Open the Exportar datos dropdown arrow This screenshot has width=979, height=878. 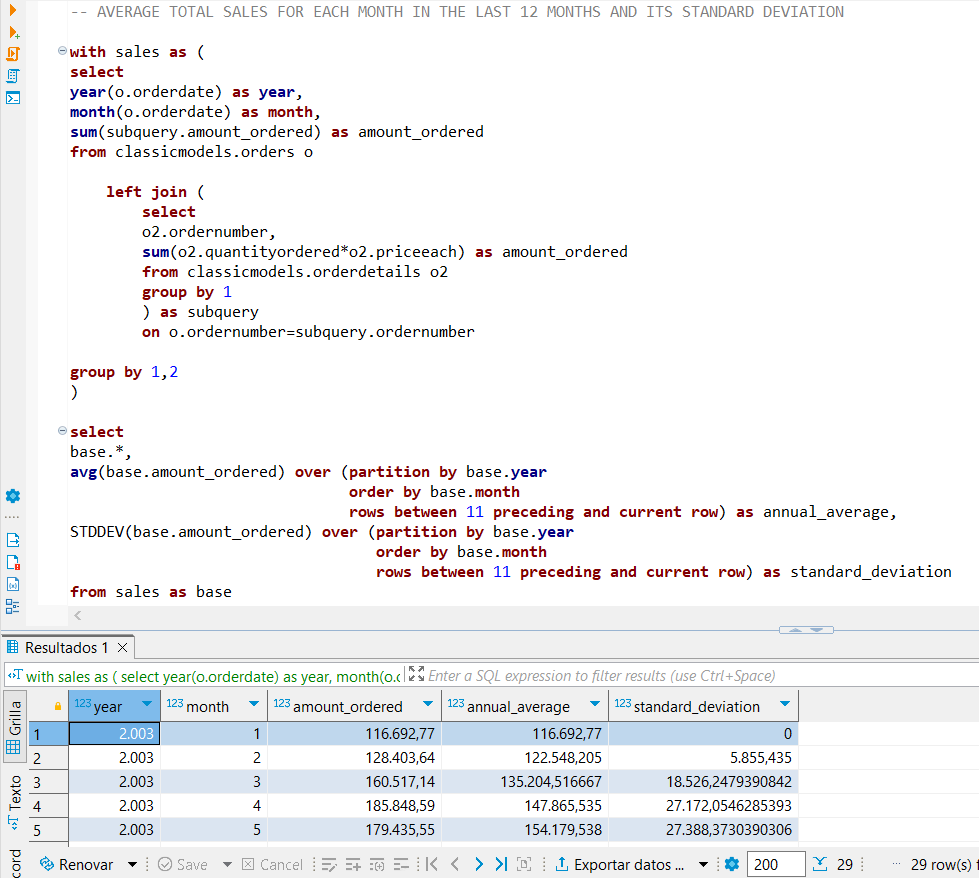pyautogui.click(x=704, y=865)
